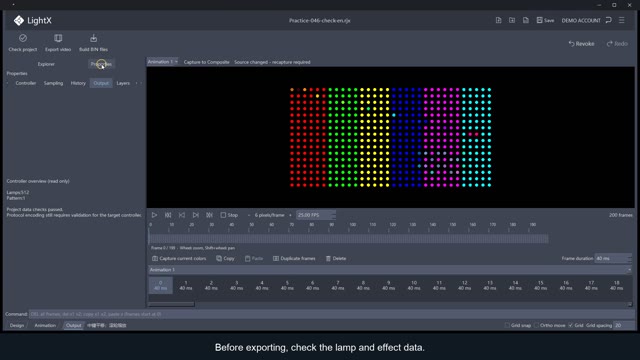Toggle the Grid snap checkbox

tap(507, 325)
